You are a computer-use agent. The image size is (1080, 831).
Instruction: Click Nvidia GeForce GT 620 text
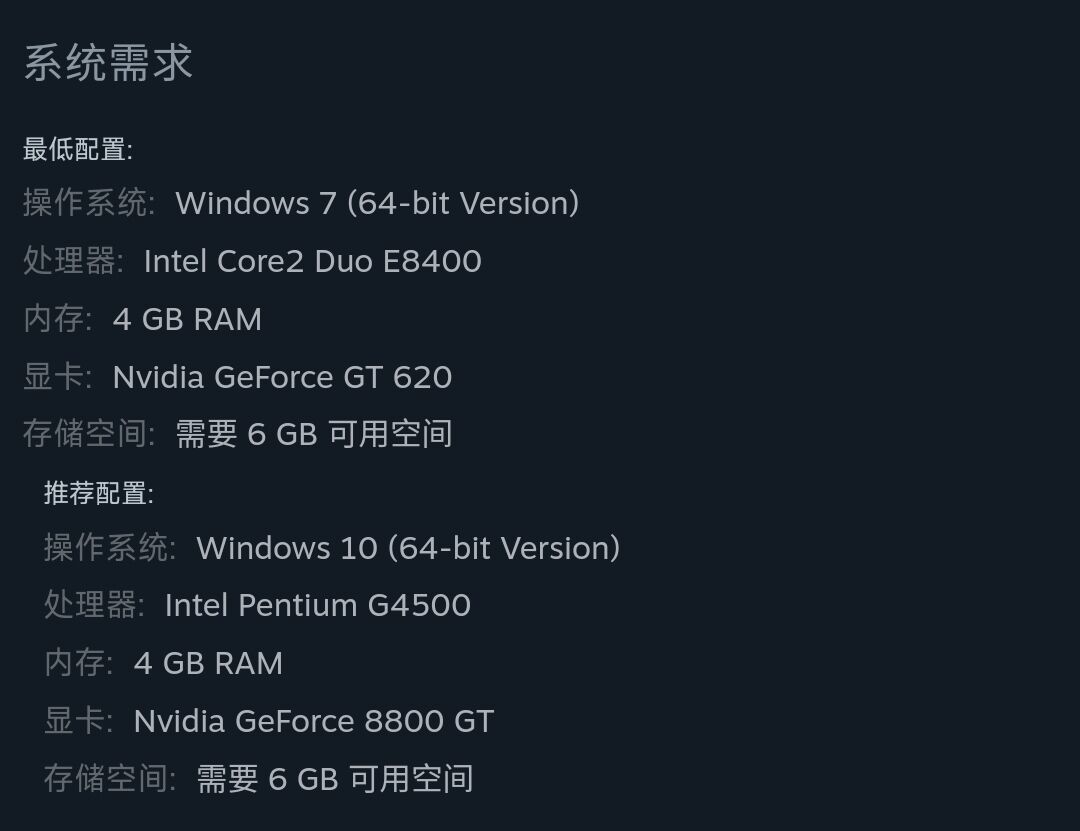coord(282,377)
